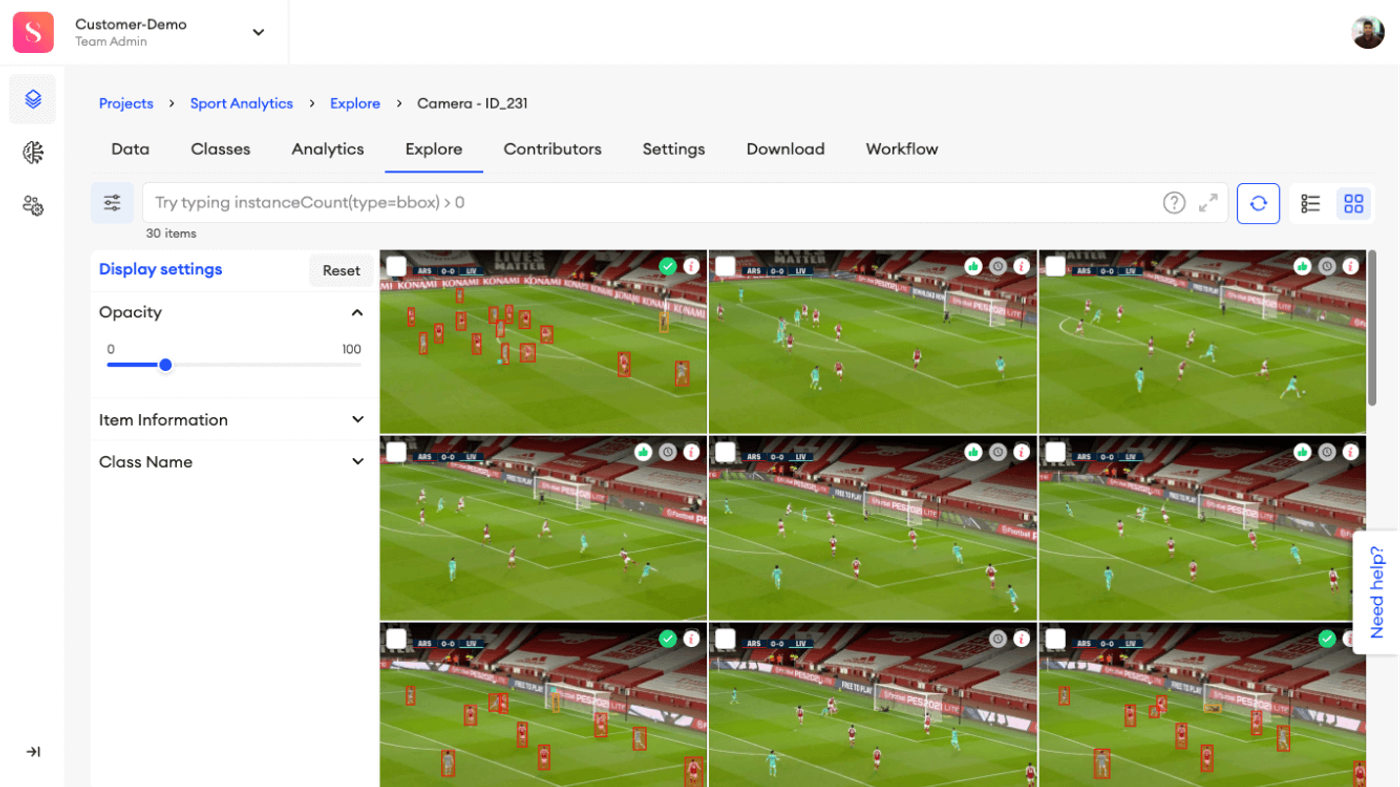Switch to grid view layout
This screenshot has height=787, width=1400.
tap(1353, 204)
